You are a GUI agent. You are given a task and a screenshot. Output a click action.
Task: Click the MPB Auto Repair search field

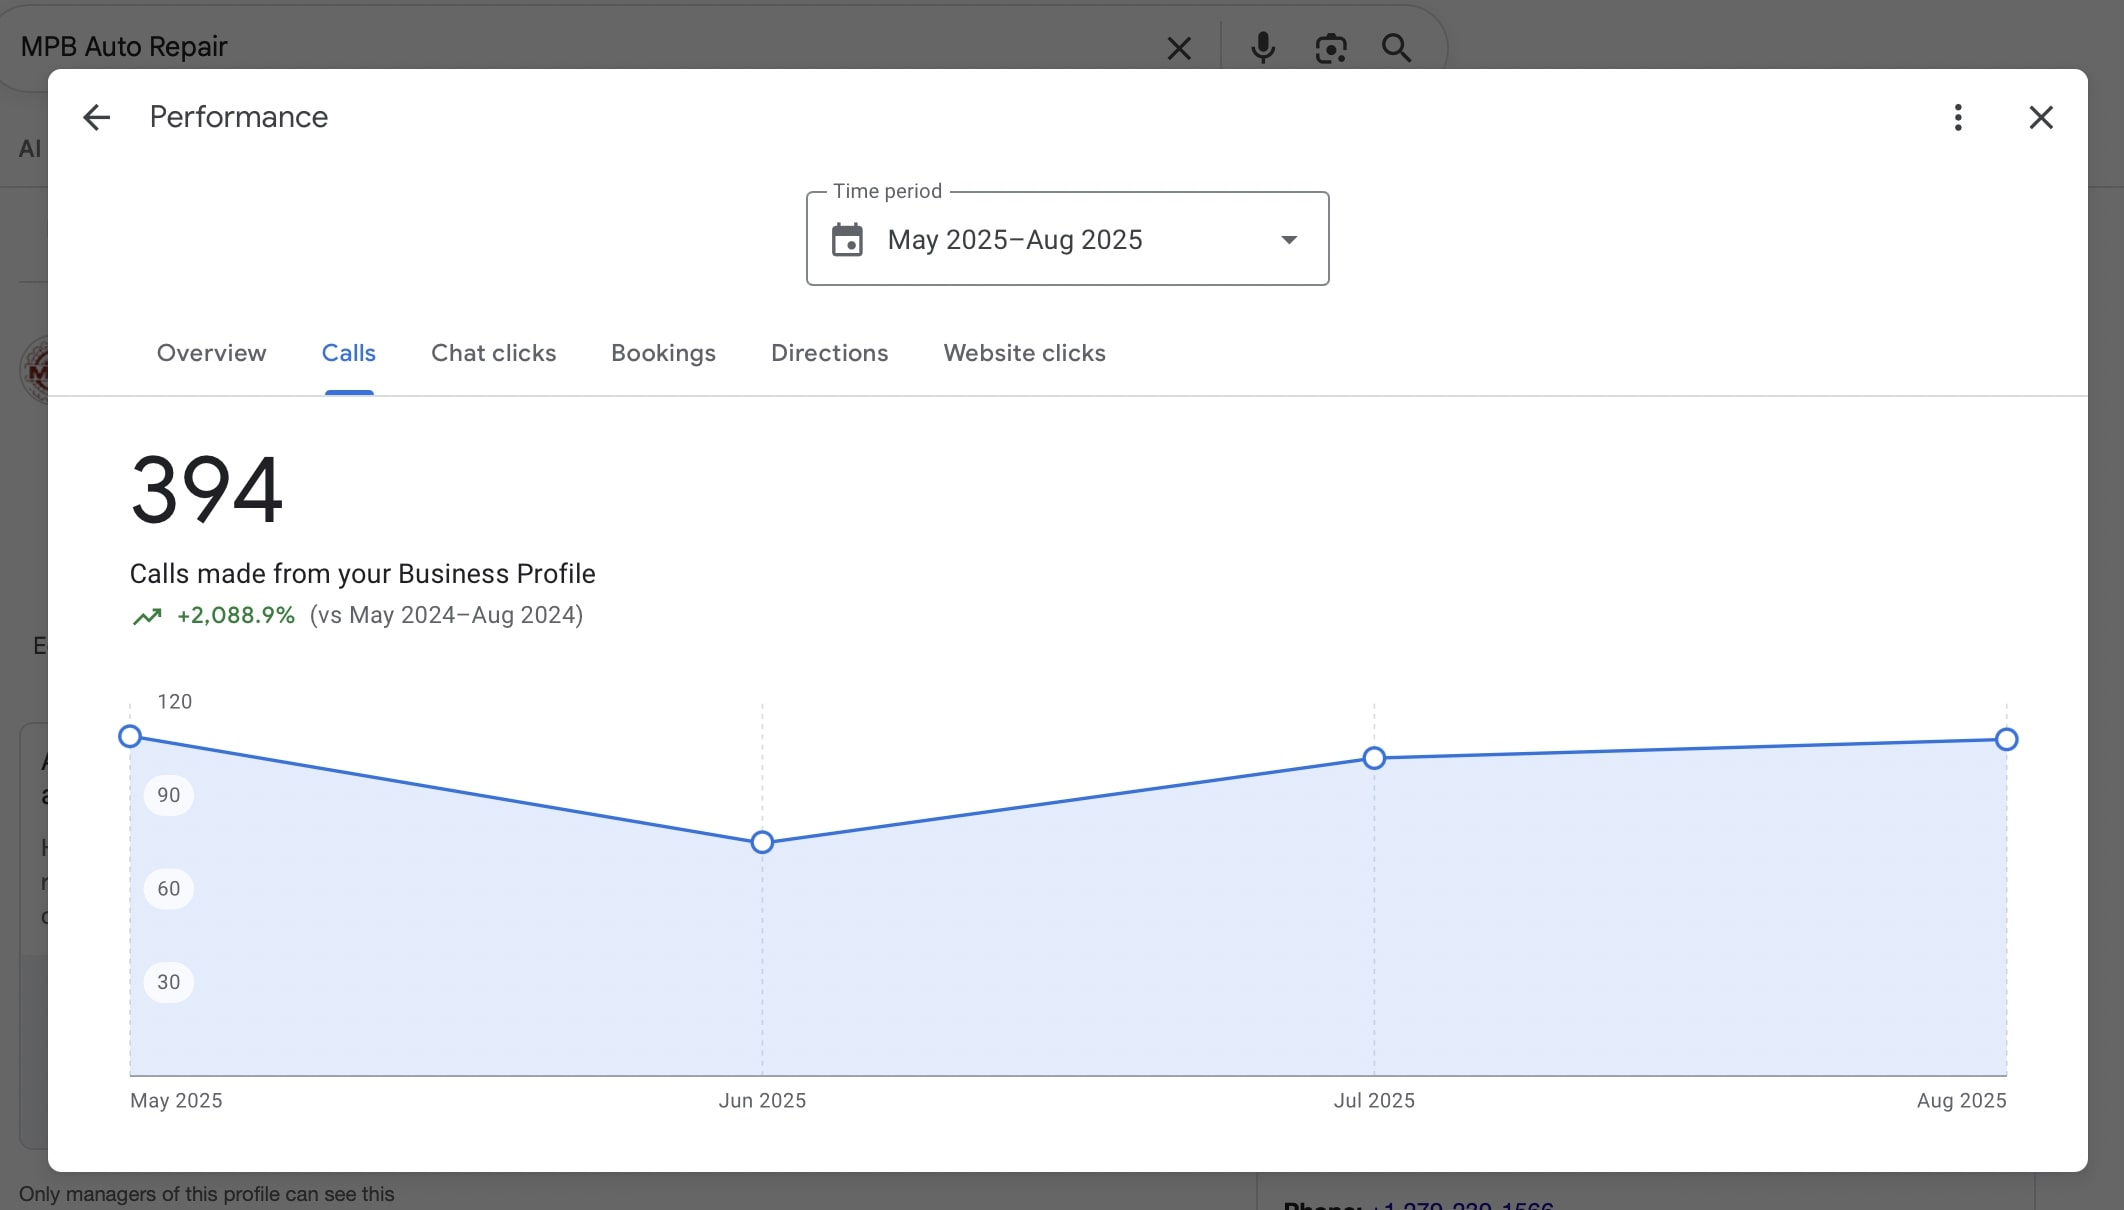pyautogui.click(x=580, y=47)
